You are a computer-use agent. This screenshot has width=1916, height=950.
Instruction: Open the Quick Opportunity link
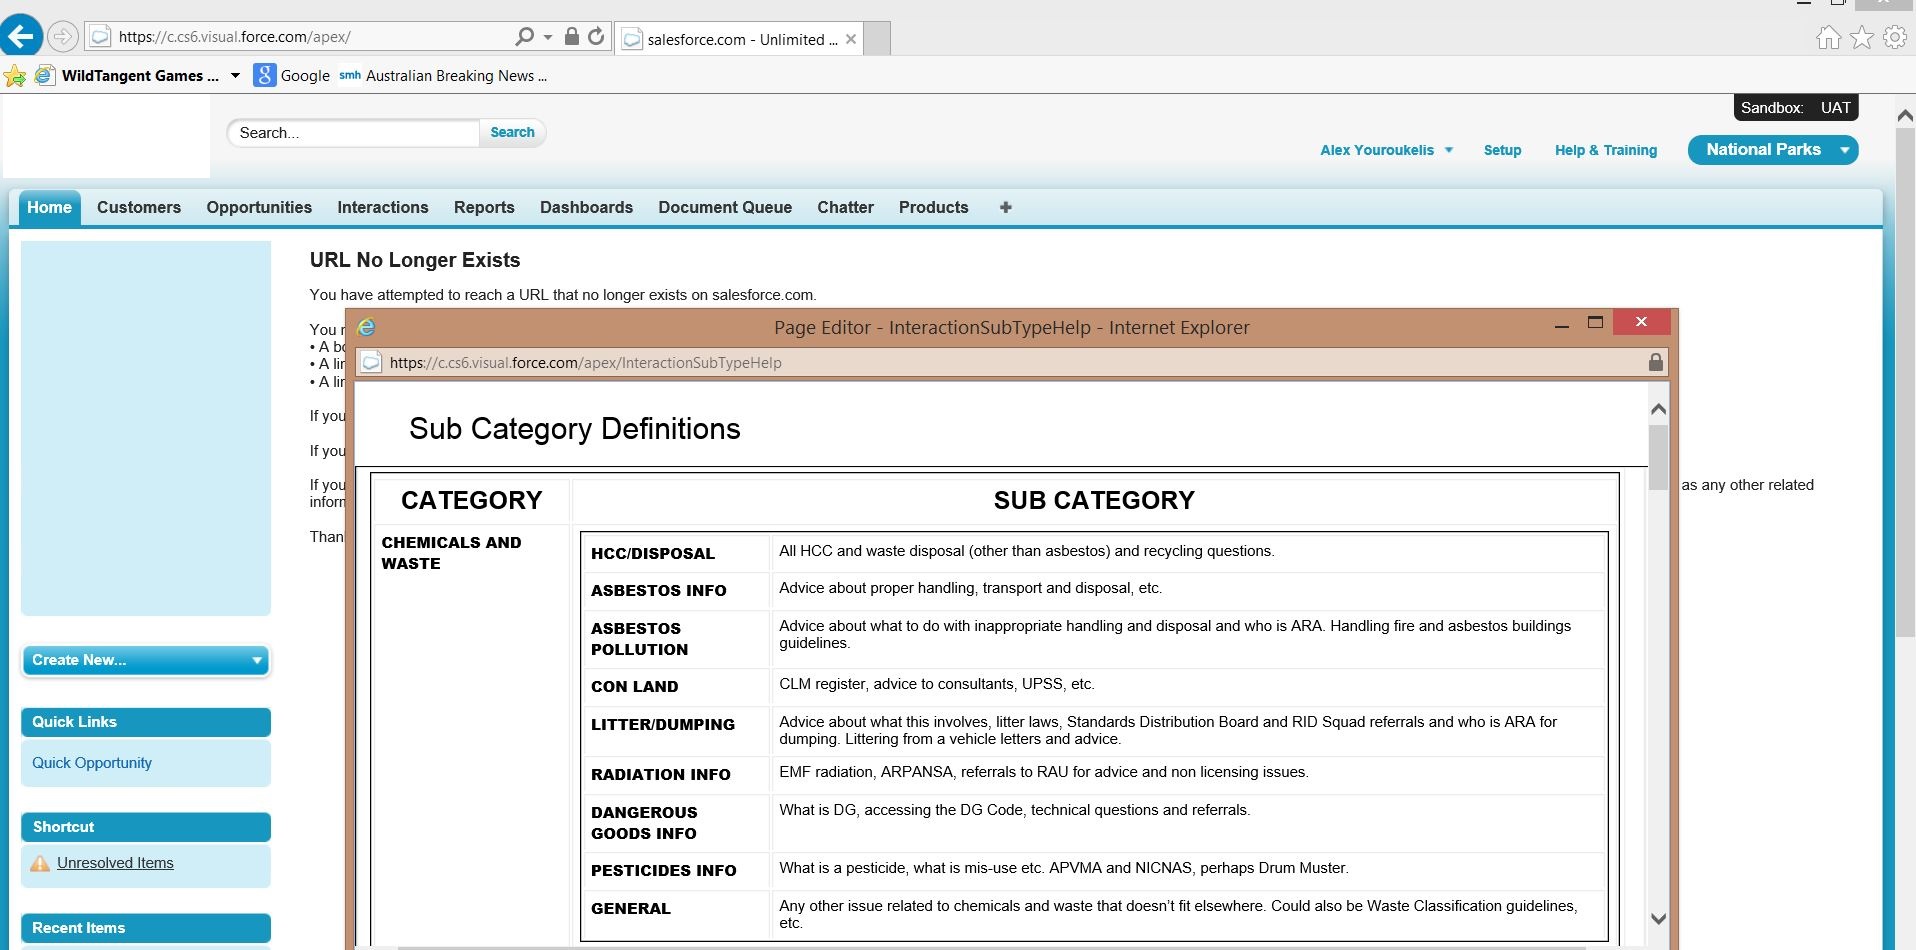pyautogui.click(x=92, y=763)
